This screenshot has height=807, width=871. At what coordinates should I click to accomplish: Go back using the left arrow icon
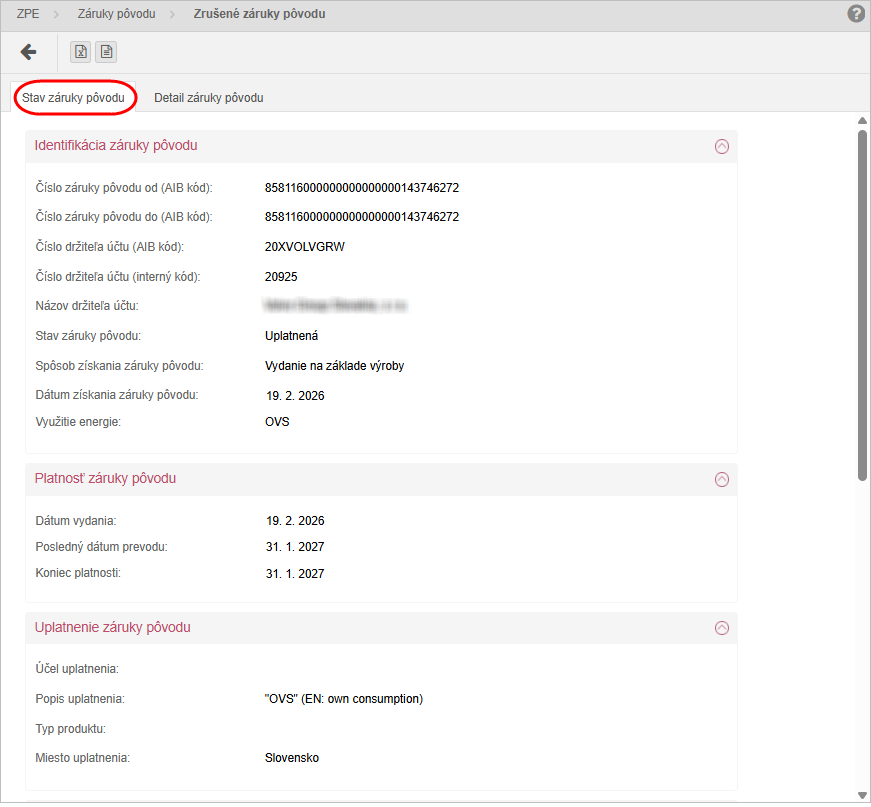[28, 52]
